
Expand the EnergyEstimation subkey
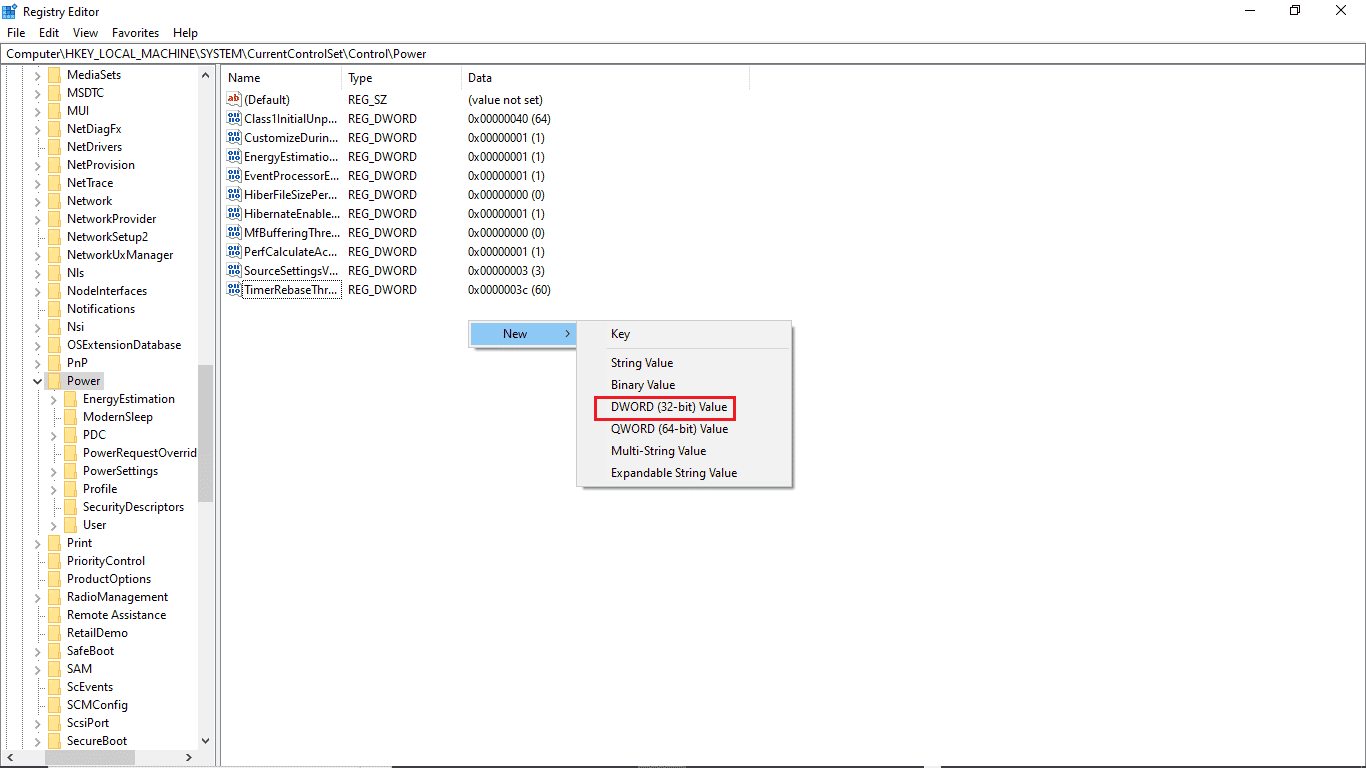[54, 399]
